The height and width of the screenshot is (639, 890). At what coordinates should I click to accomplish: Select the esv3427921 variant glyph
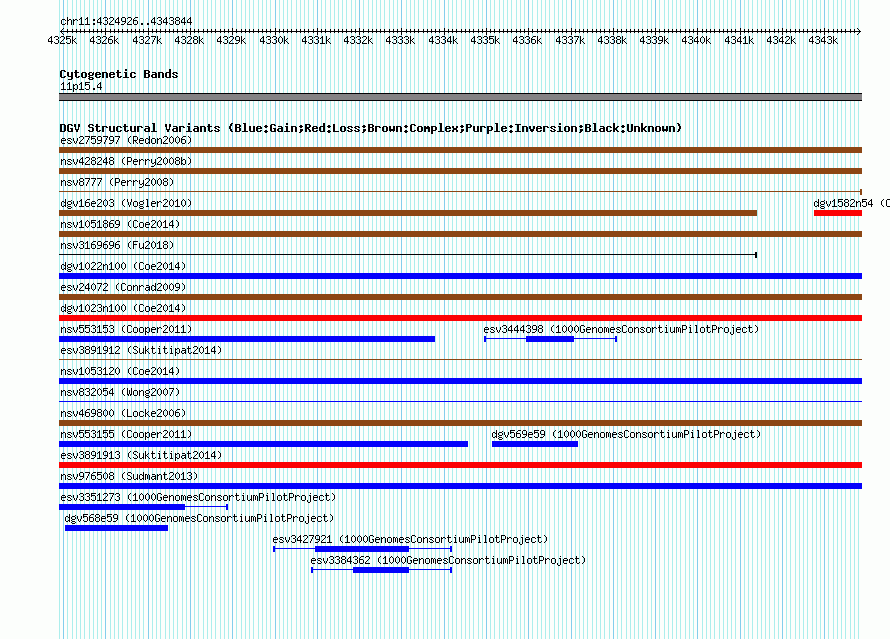[362, 549]
